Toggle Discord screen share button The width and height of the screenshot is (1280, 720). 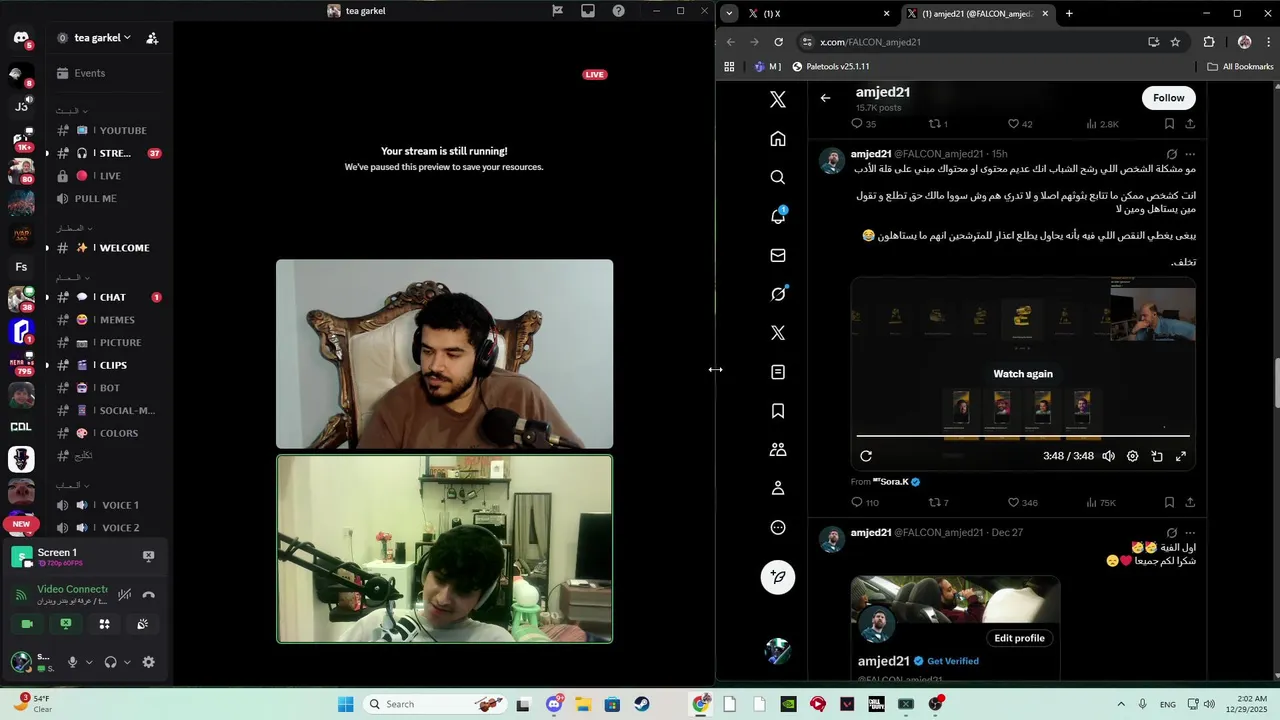click(x=66, y=624)
